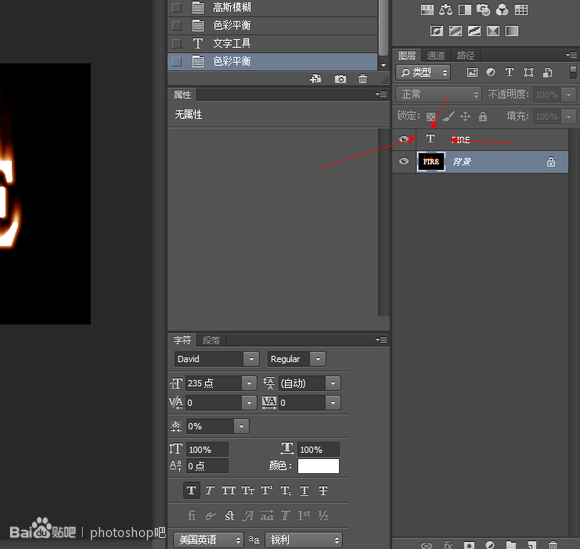The image size is (580, 549).
Task: Create new document from history state
Action: click(316, 79)
